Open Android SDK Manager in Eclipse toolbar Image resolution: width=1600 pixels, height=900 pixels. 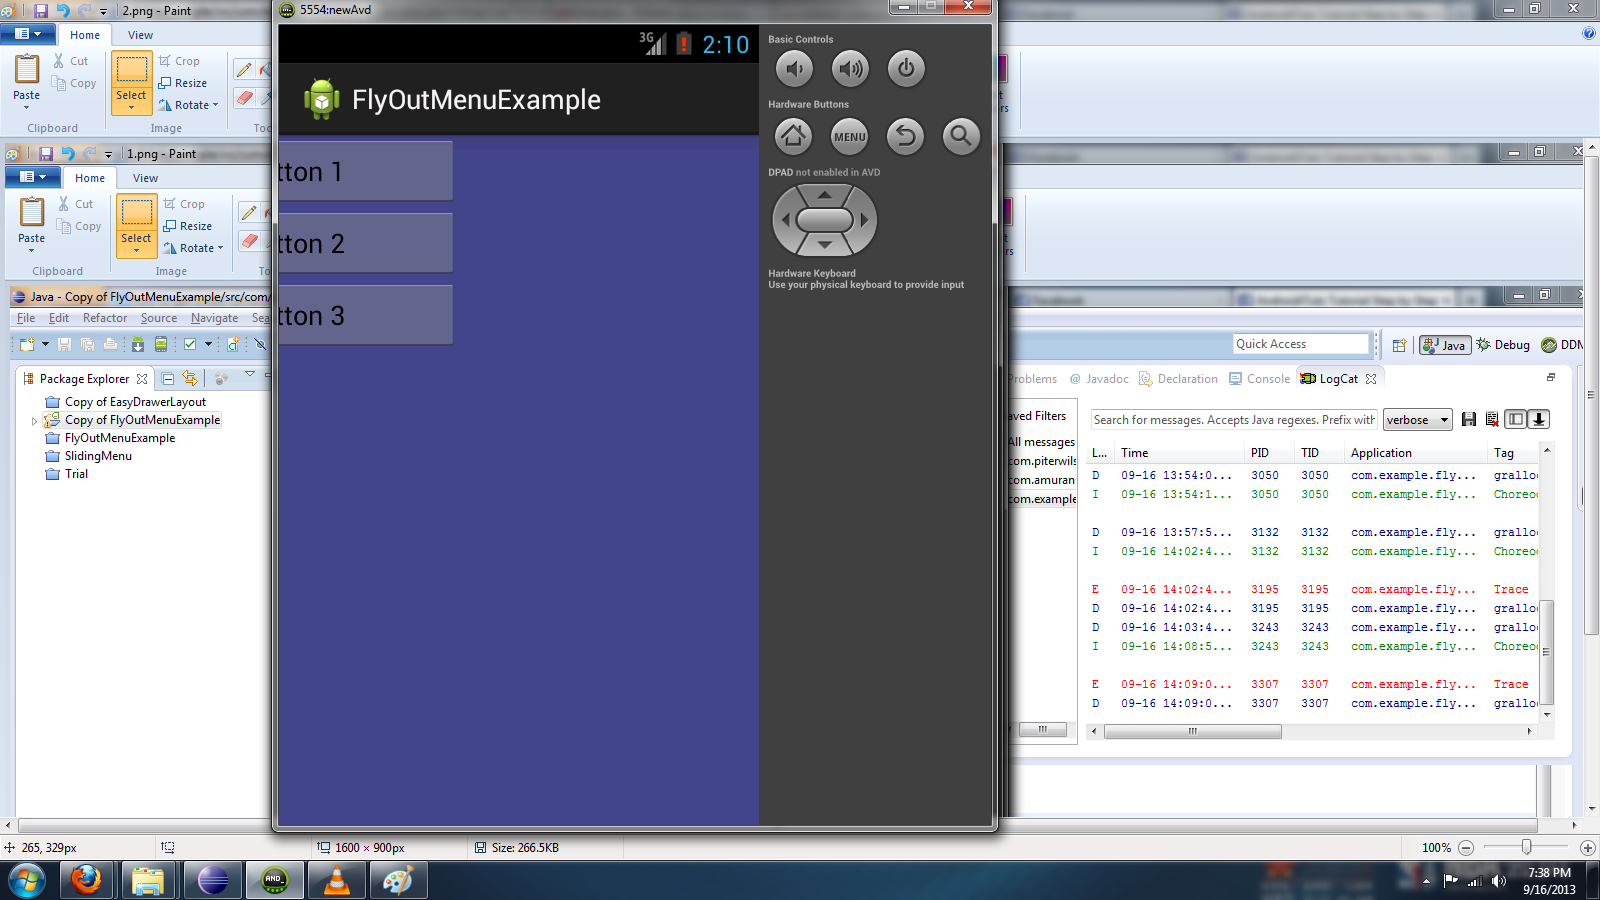(x=138, y=344)
